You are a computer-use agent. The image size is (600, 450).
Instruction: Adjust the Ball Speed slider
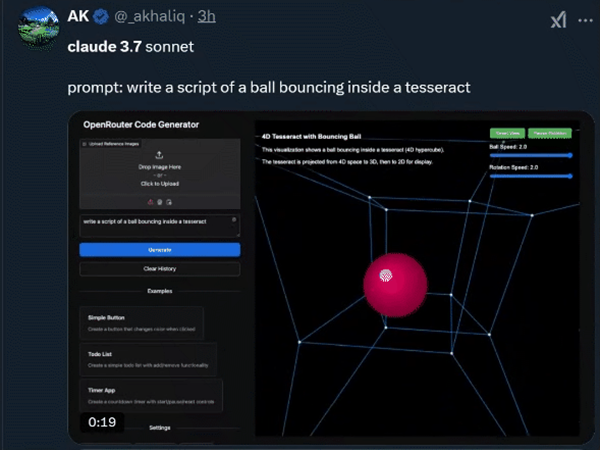pyautogui.click(x=531, y=155)
